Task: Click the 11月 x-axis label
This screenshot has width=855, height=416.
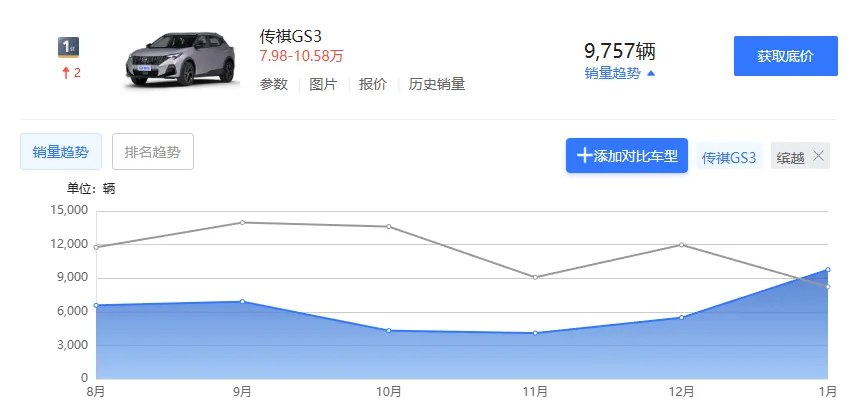Action: (535, 391)
